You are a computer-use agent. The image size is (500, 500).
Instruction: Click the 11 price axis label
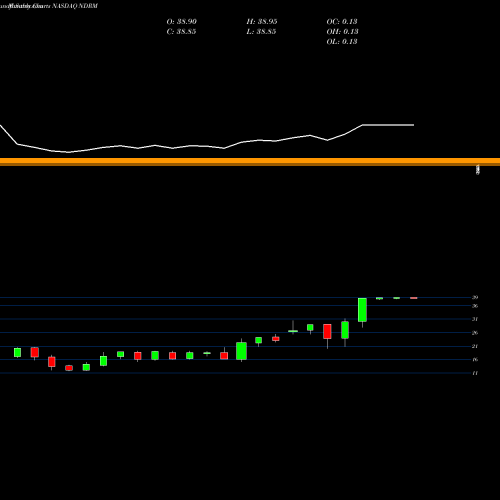[x=475, y=373]
